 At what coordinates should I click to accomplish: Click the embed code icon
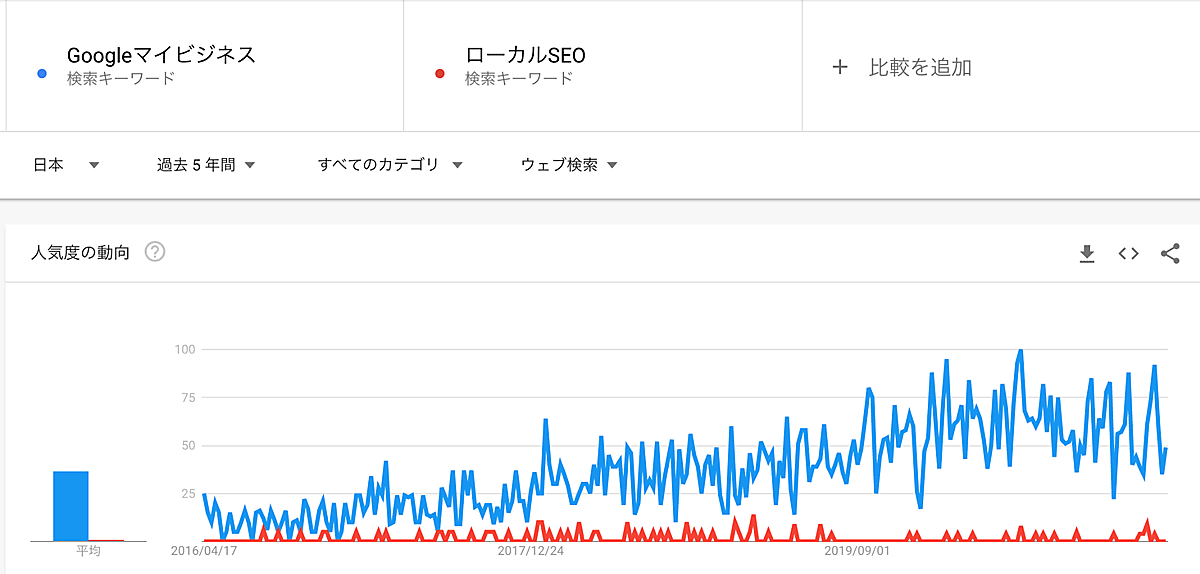pyautogui.click(x=1128, y=254)
